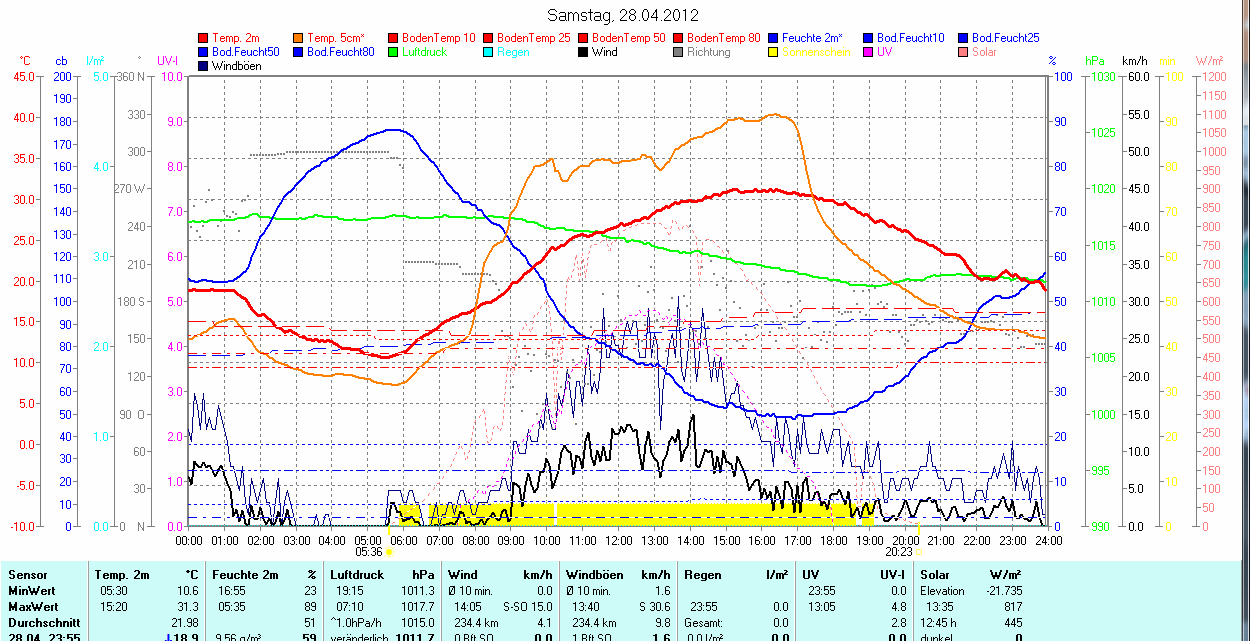Click the dark blue Windböen legend swatch
This screenshot has width=1250, height=641.
[204, 66]
